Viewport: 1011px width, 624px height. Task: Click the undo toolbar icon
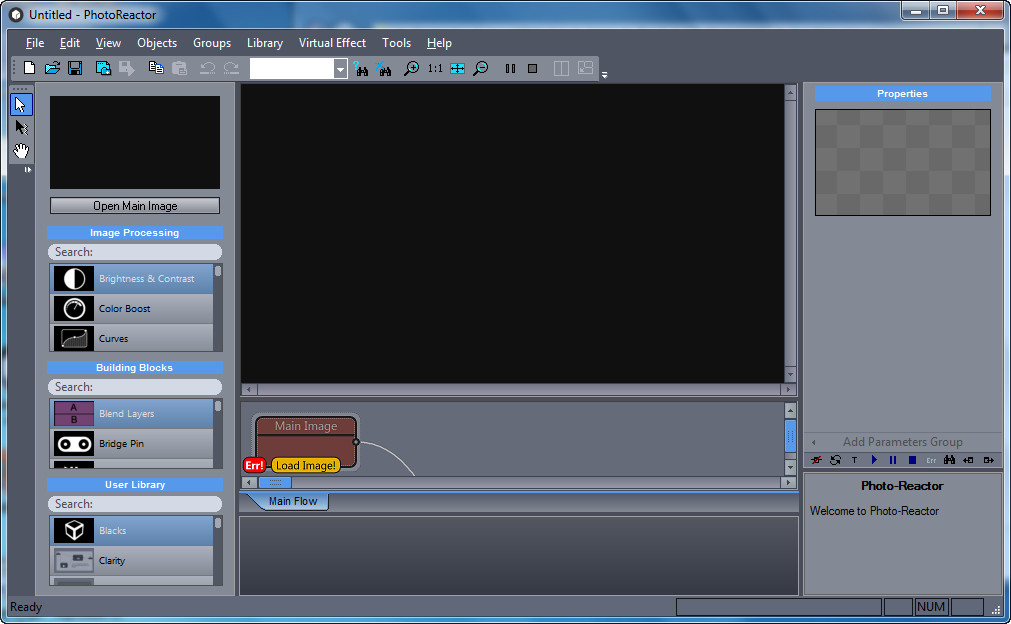tap(208, 68)
